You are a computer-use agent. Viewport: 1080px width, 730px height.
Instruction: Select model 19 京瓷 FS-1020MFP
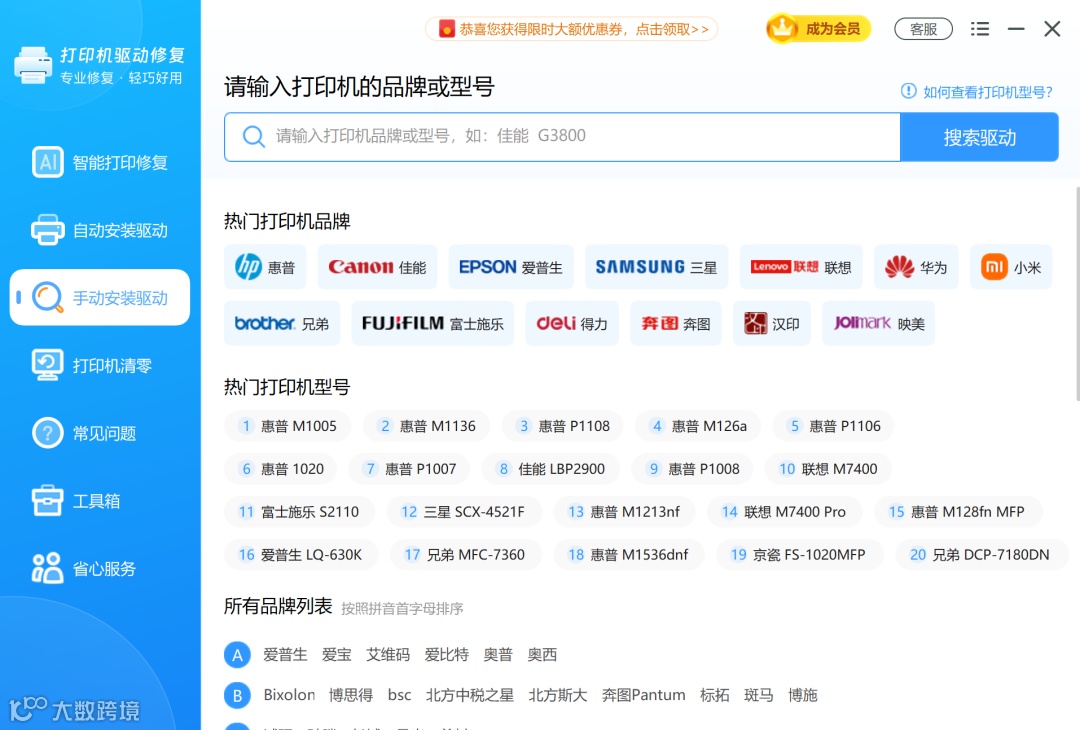point(799,554)
